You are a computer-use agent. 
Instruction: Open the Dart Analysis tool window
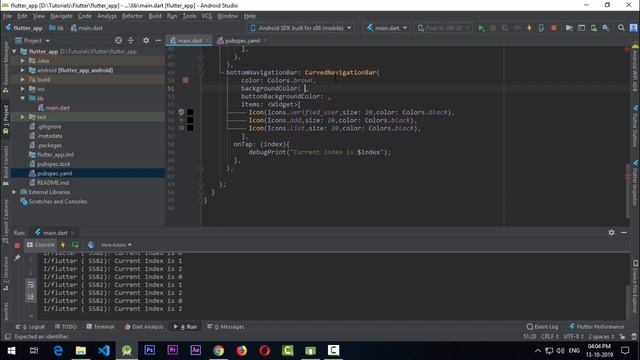click(x=144, y=327)
